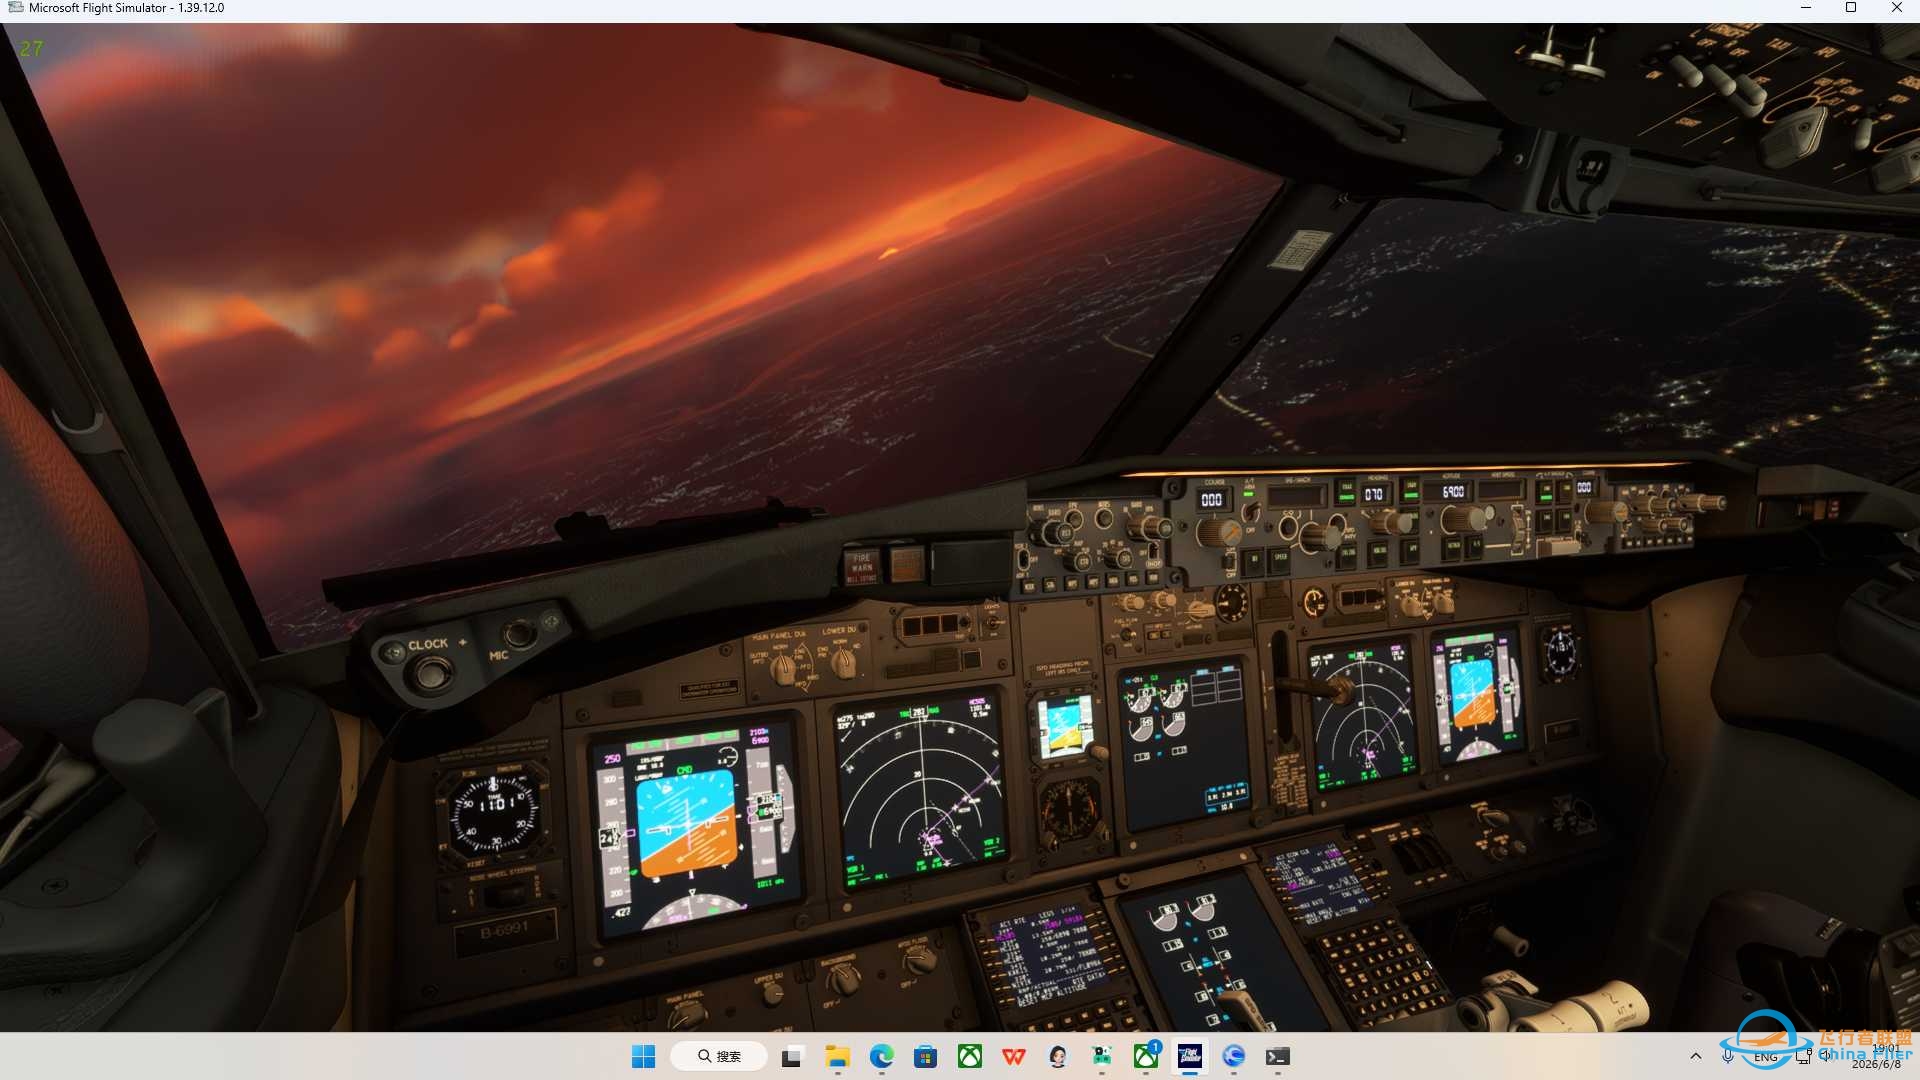Click the first officer's analog clock
This screenshot has height=1080, width=1920.
[1559, 653]
